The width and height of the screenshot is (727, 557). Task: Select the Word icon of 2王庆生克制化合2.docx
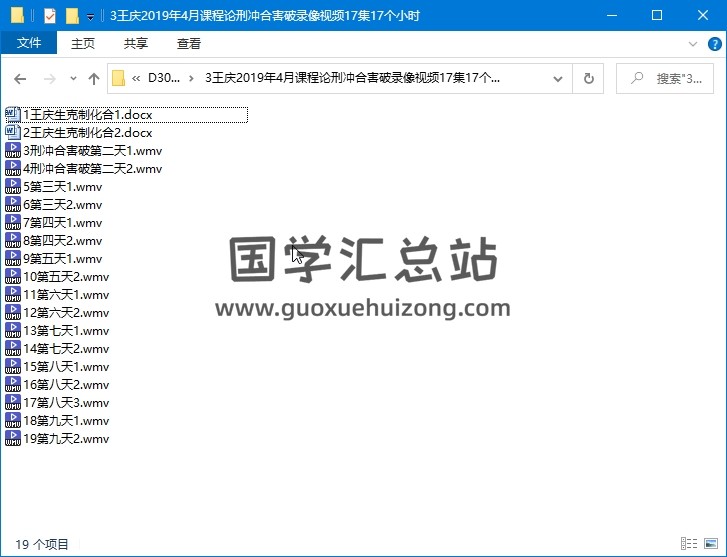click(x=13, y=133)
